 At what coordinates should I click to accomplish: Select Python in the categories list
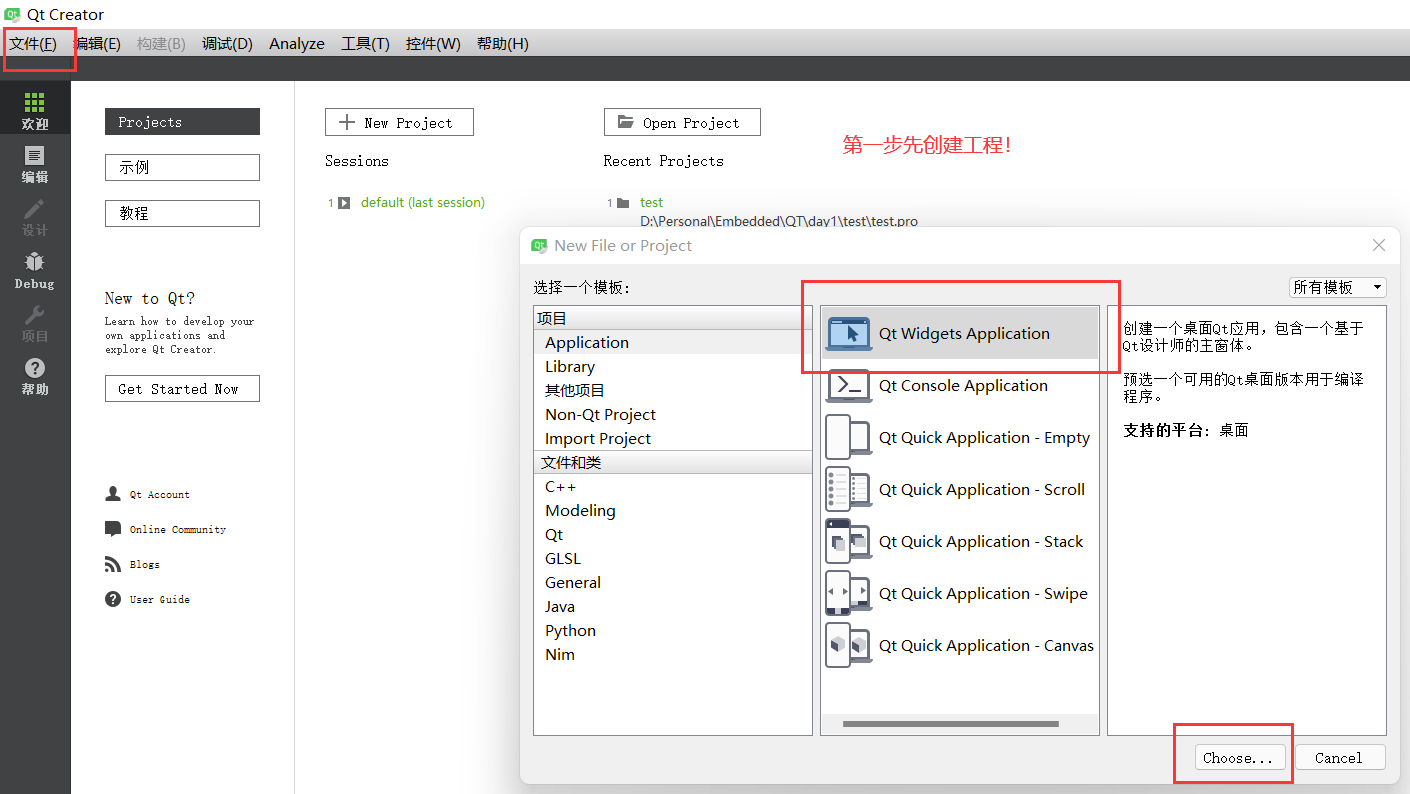(673, 631)
